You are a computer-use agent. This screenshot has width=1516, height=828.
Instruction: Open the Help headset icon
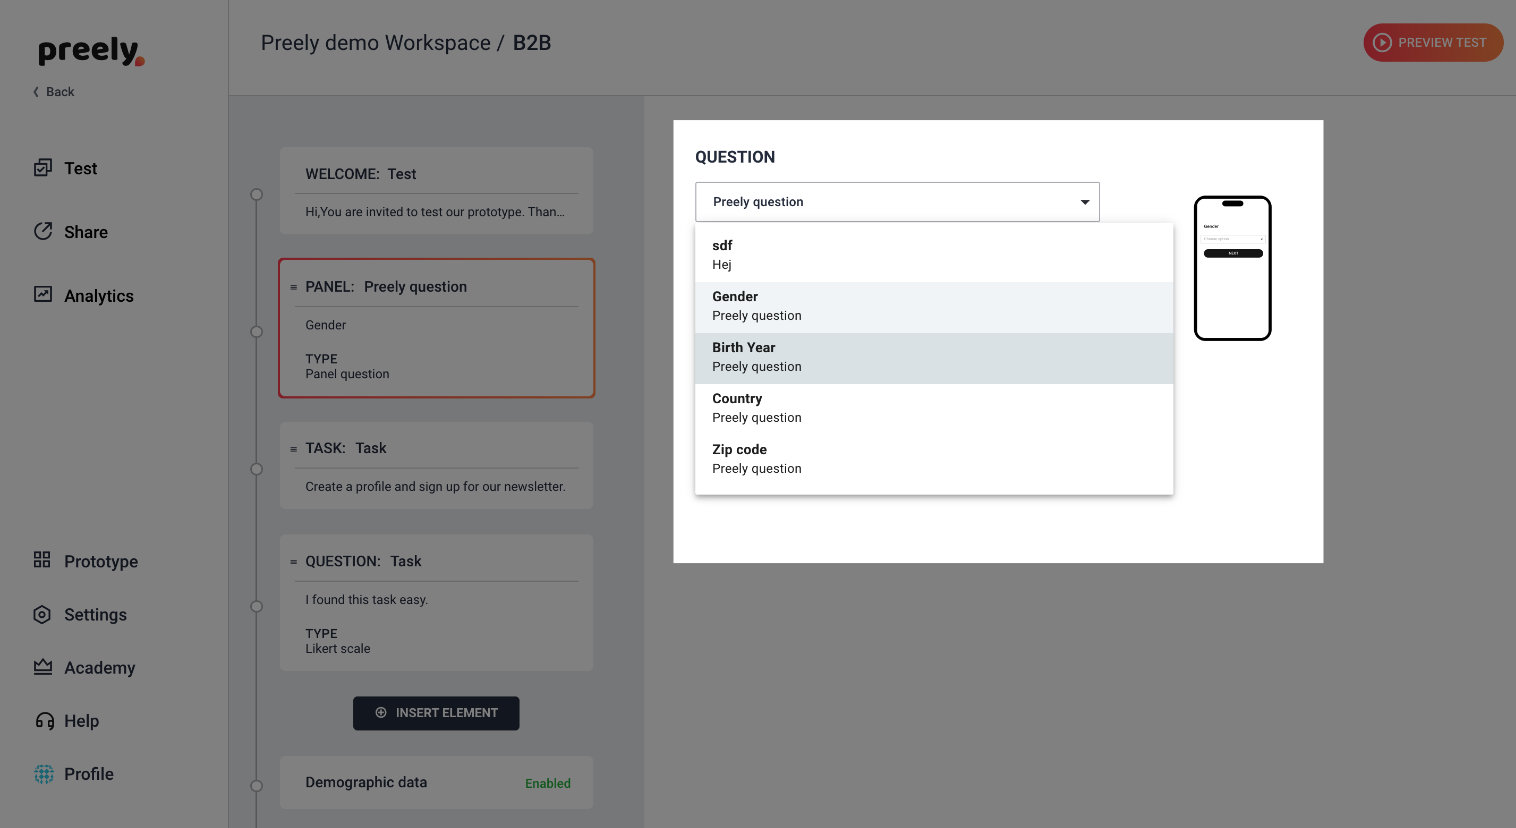[x=44, y=720]
